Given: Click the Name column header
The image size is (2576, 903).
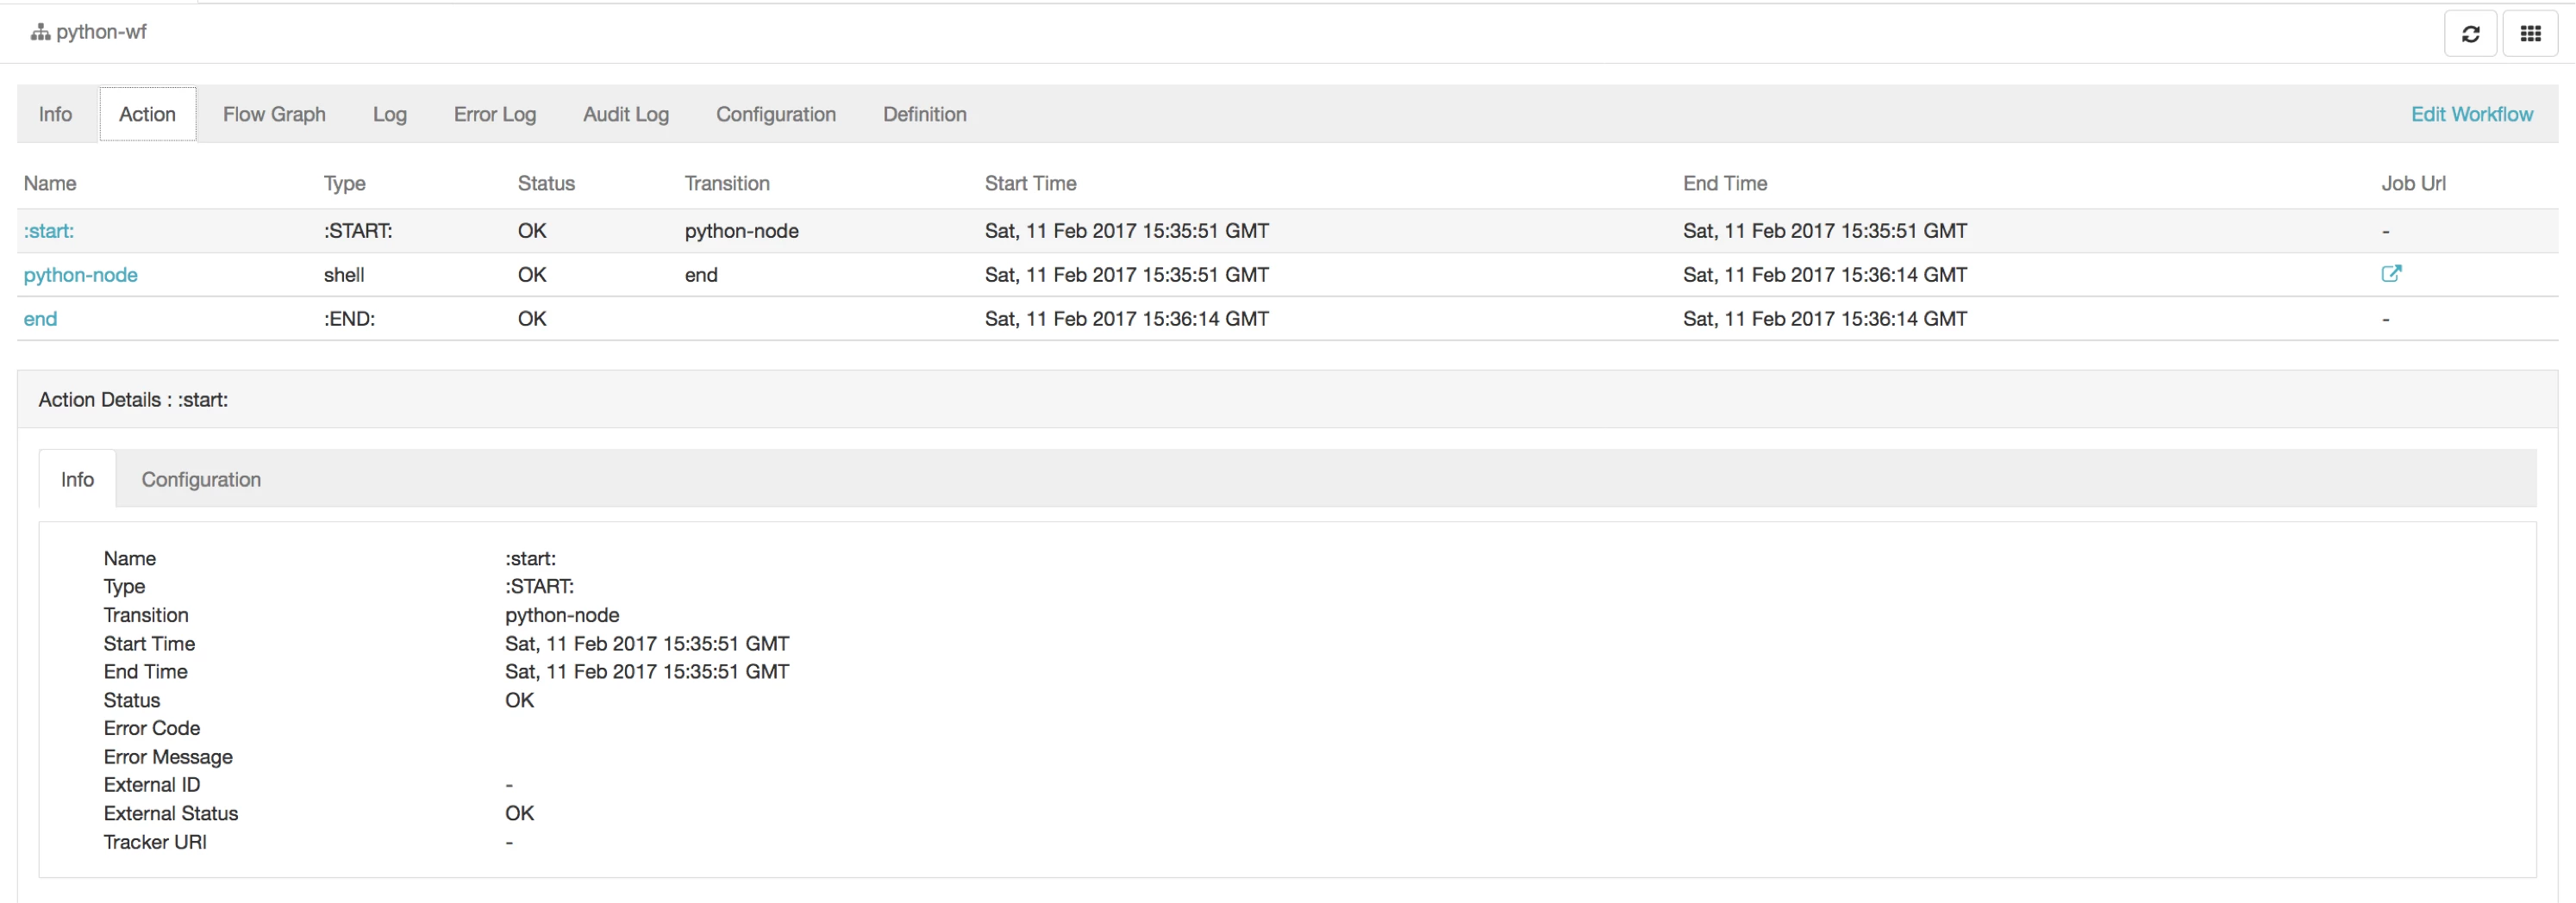Looking at the screenshot, I should 50,183.
